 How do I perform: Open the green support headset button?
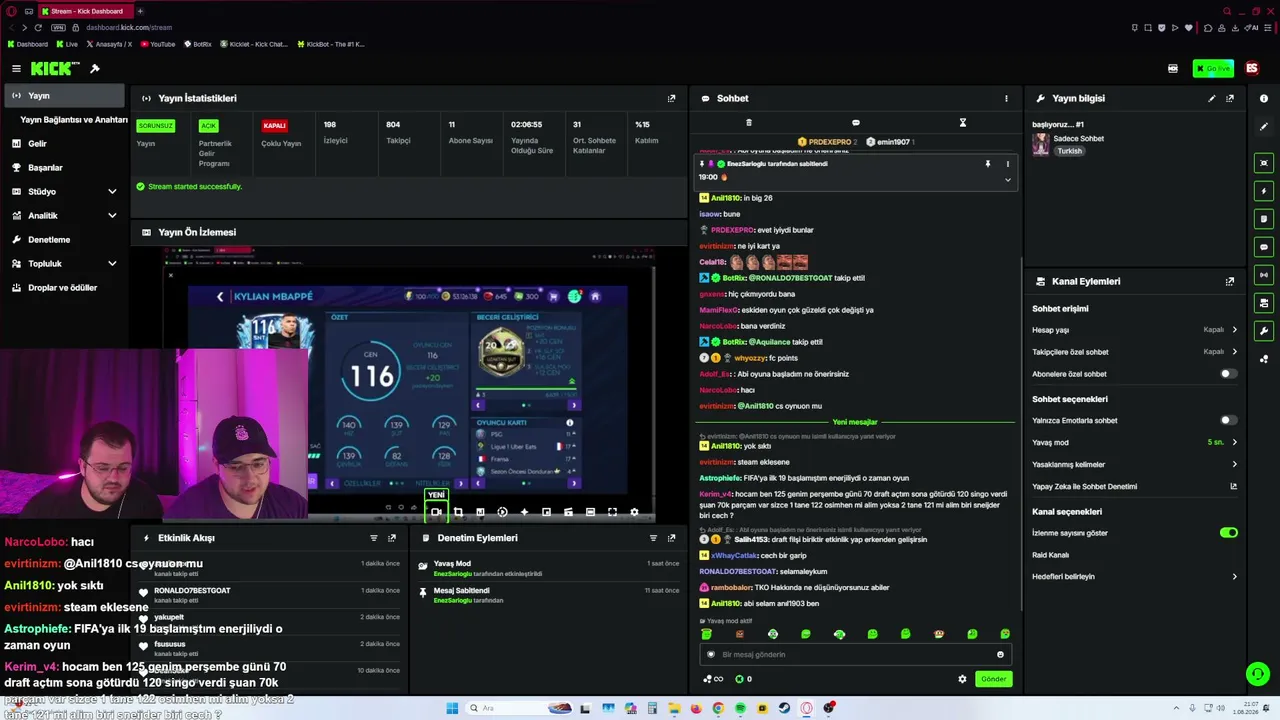point(1257,675)
